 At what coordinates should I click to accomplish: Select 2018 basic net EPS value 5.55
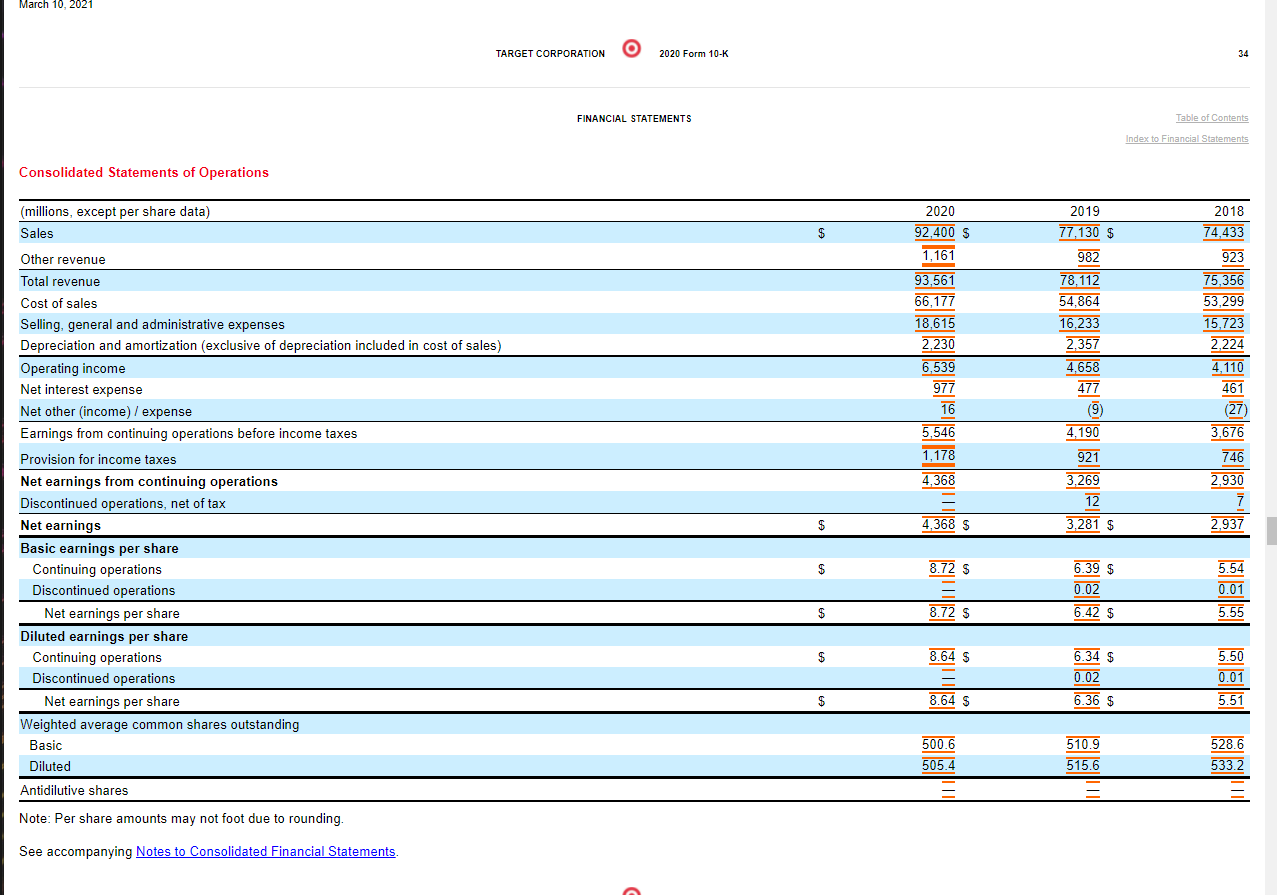point(1232,612)
